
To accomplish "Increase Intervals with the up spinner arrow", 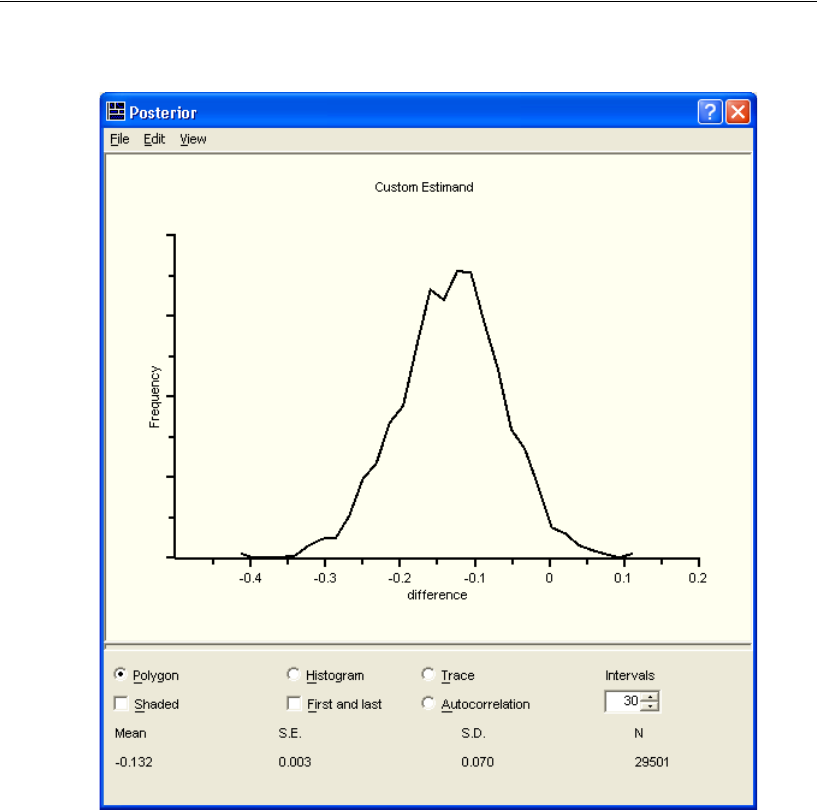I will click(x=650, y=696).
